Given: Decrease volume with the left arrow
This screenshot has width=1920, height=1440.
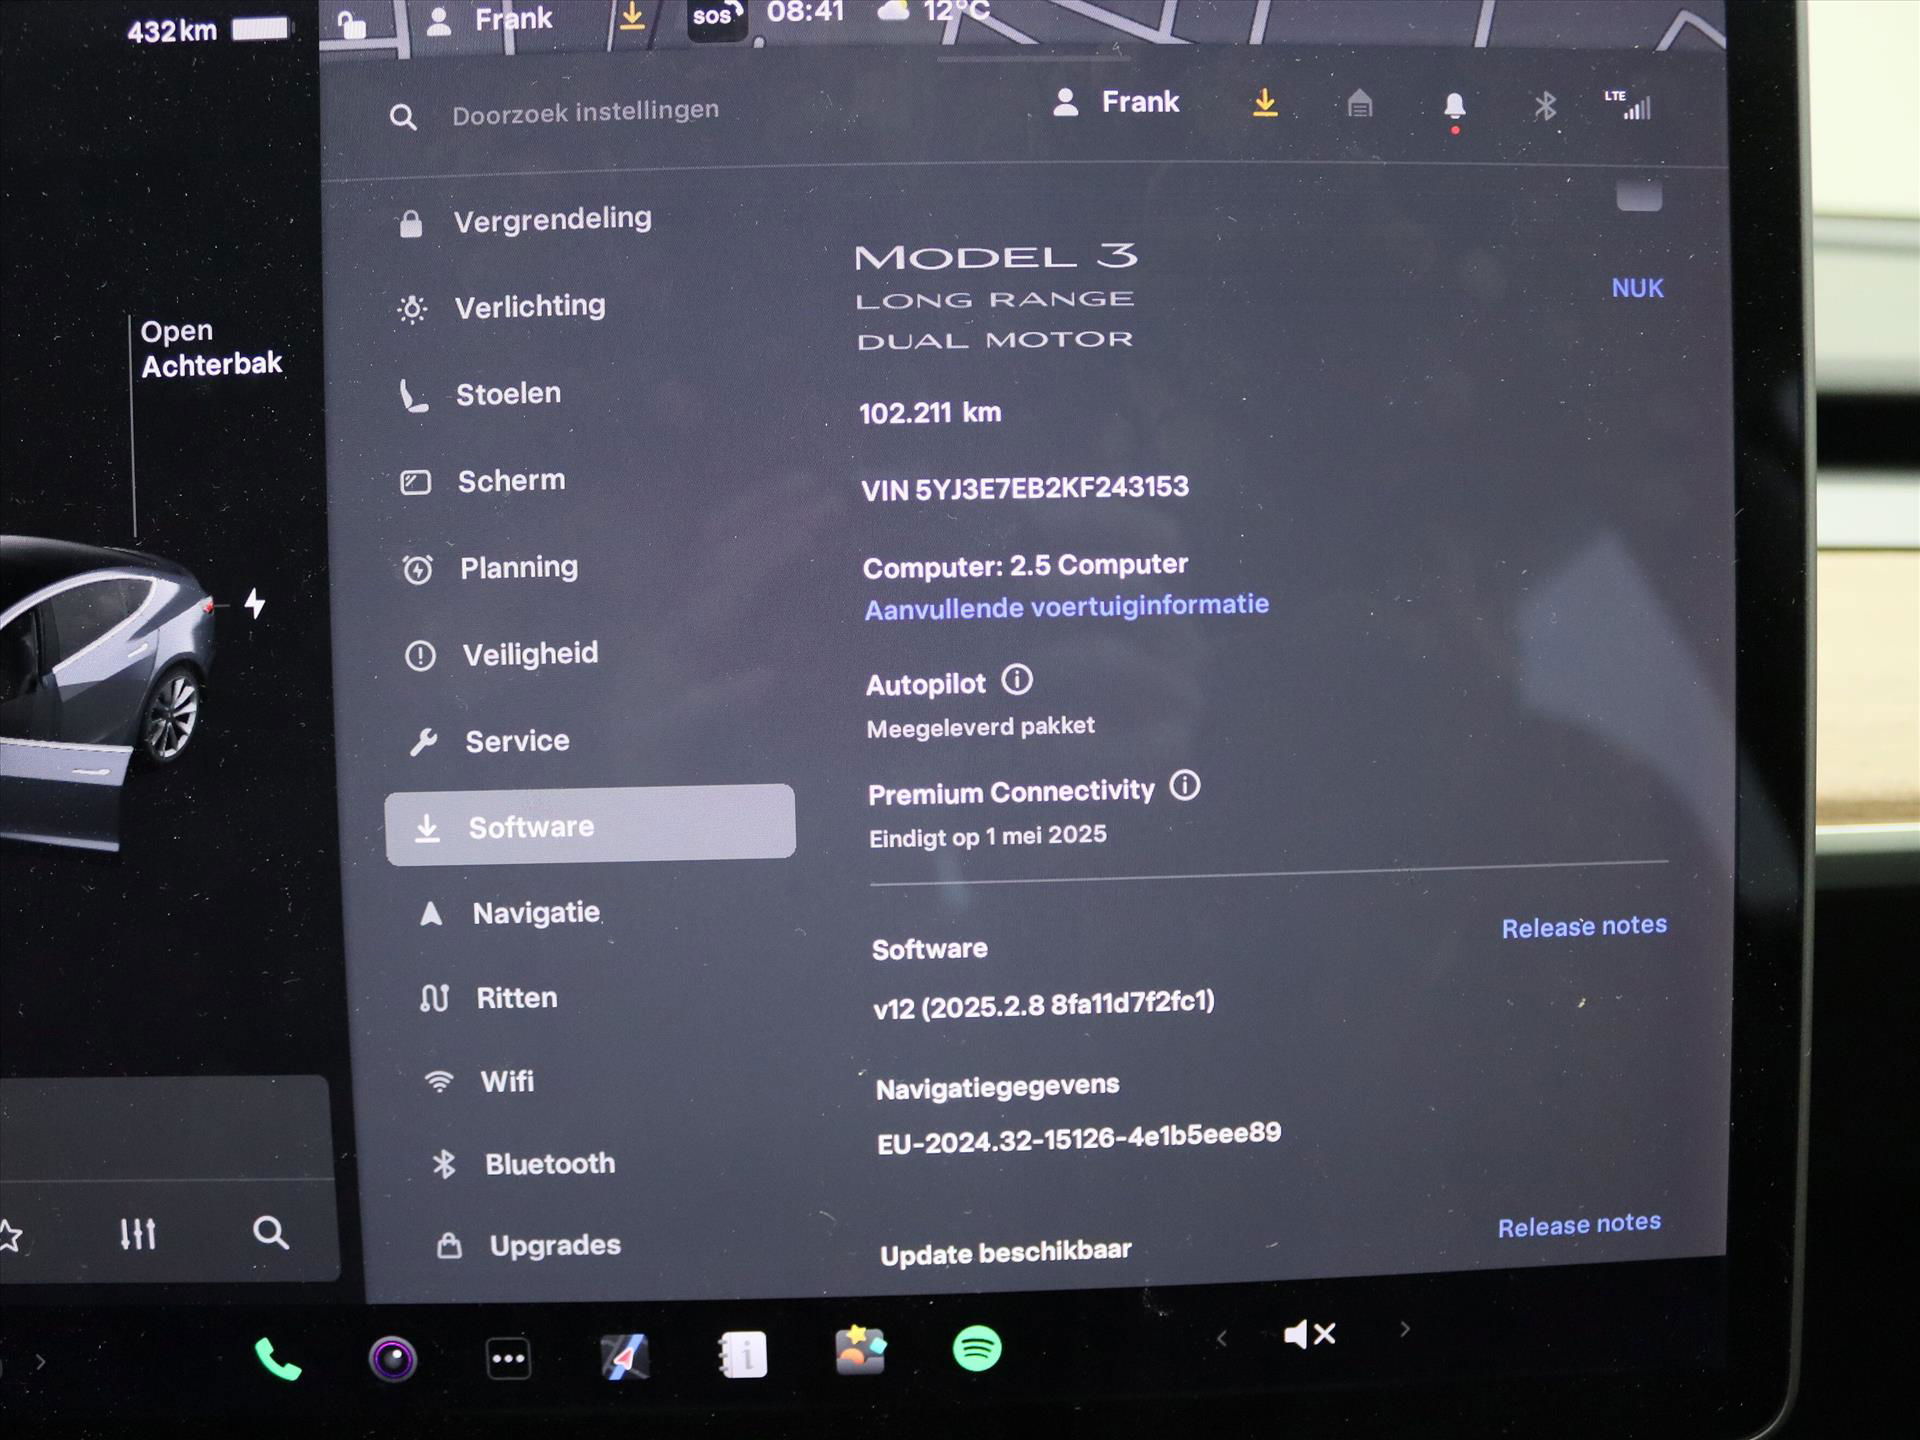Looking at the screenshot, I should pos(1221,1338).
